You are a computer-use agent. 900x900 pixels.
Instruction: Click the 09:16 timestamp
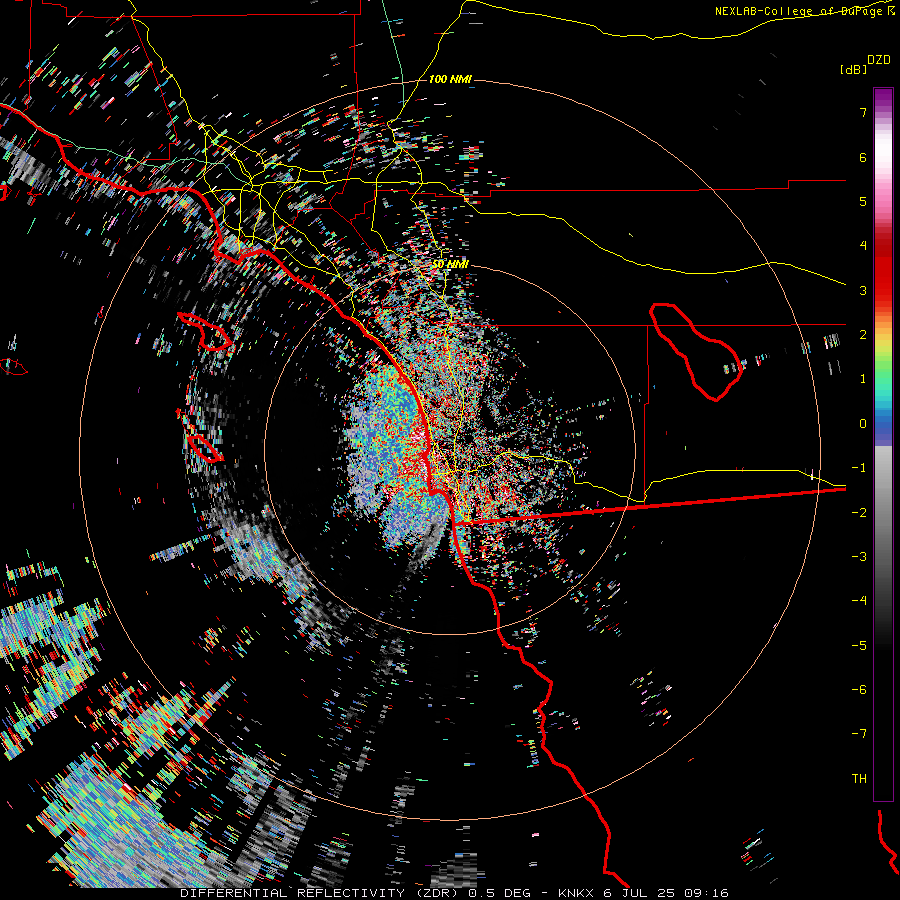(706, 893)
